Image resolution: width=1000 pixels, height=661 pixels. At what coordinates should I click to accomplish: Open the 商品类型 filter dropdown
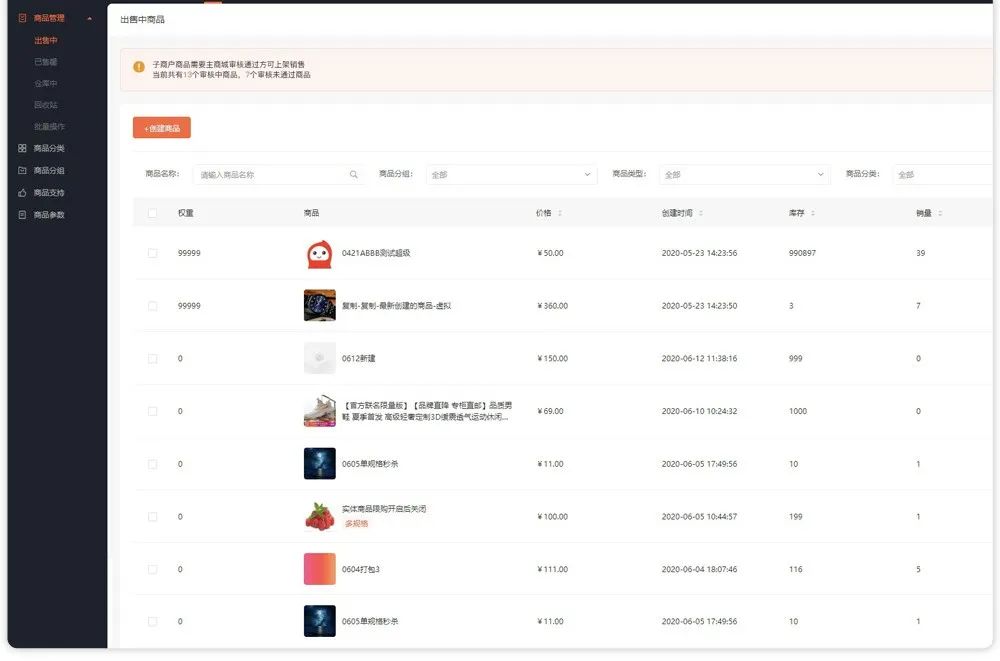pyautogui.click(x=745, y=175)
